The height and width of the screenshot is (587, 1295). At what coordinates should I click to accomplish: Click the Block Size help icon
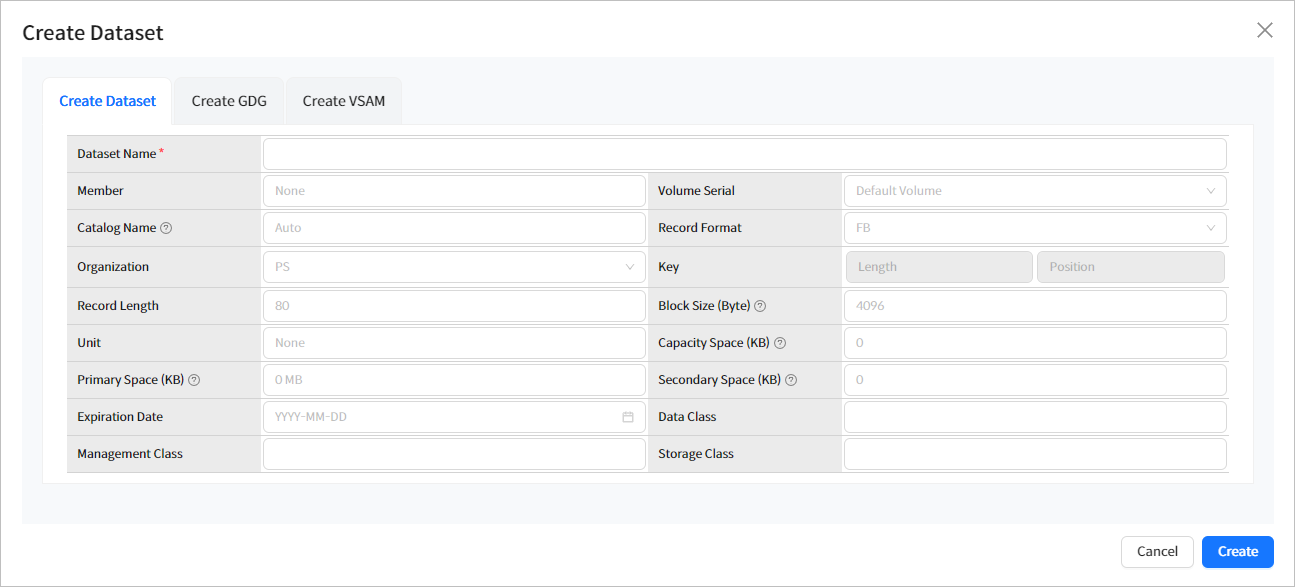[760, 305]
